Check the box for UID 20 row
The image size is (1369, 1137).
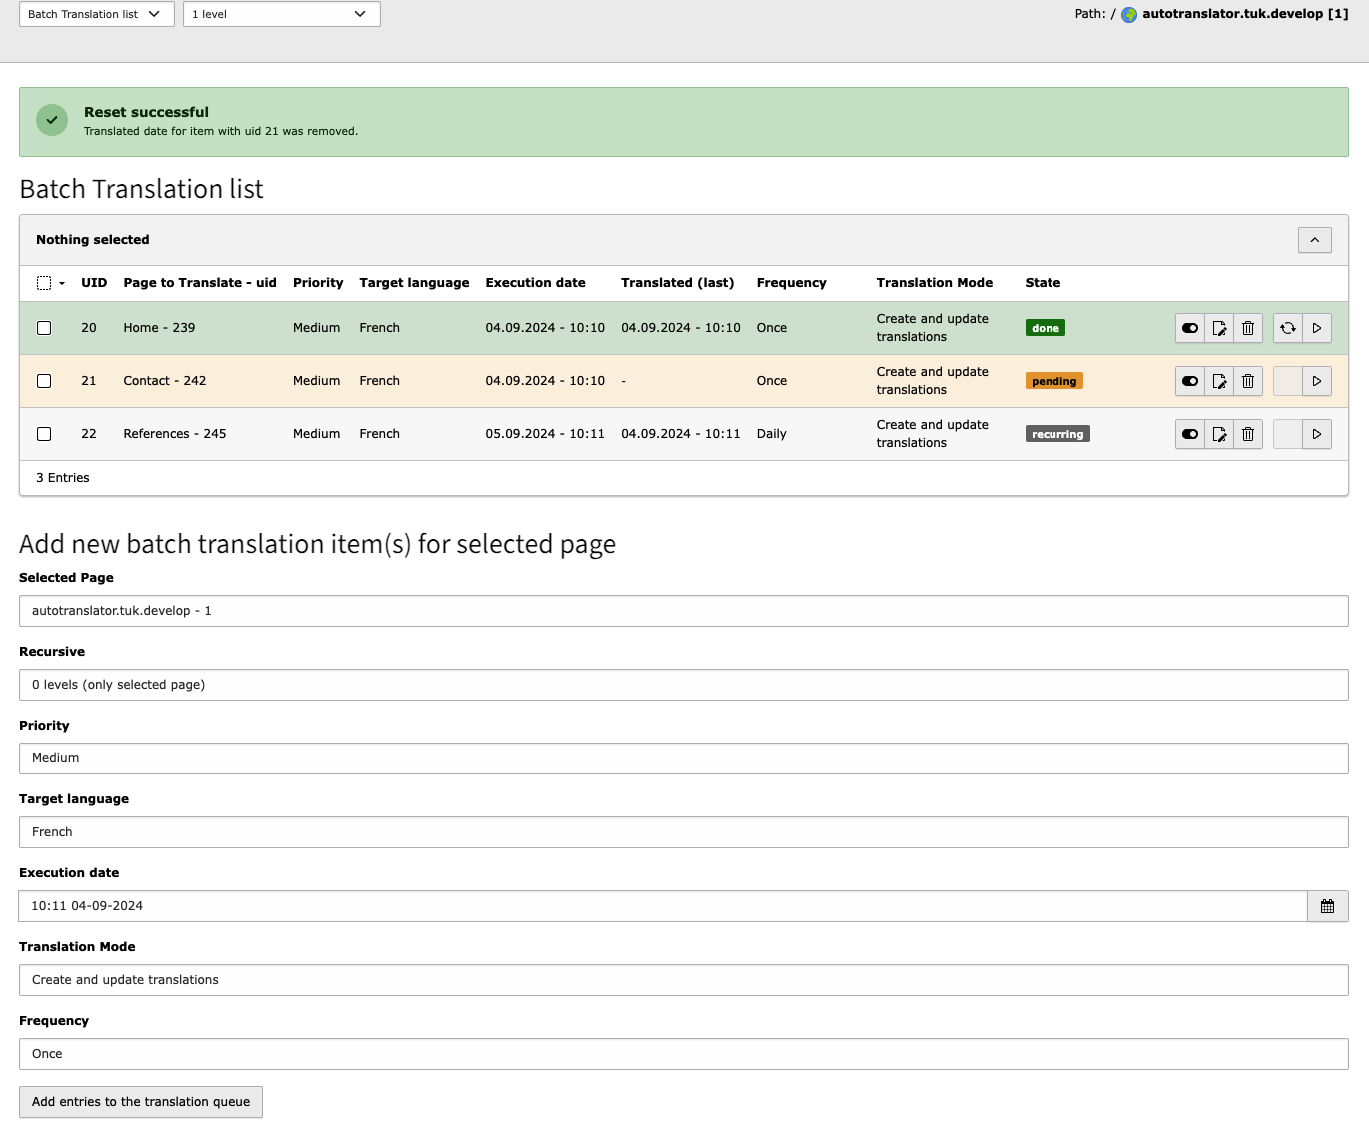[x=44, y=328]
